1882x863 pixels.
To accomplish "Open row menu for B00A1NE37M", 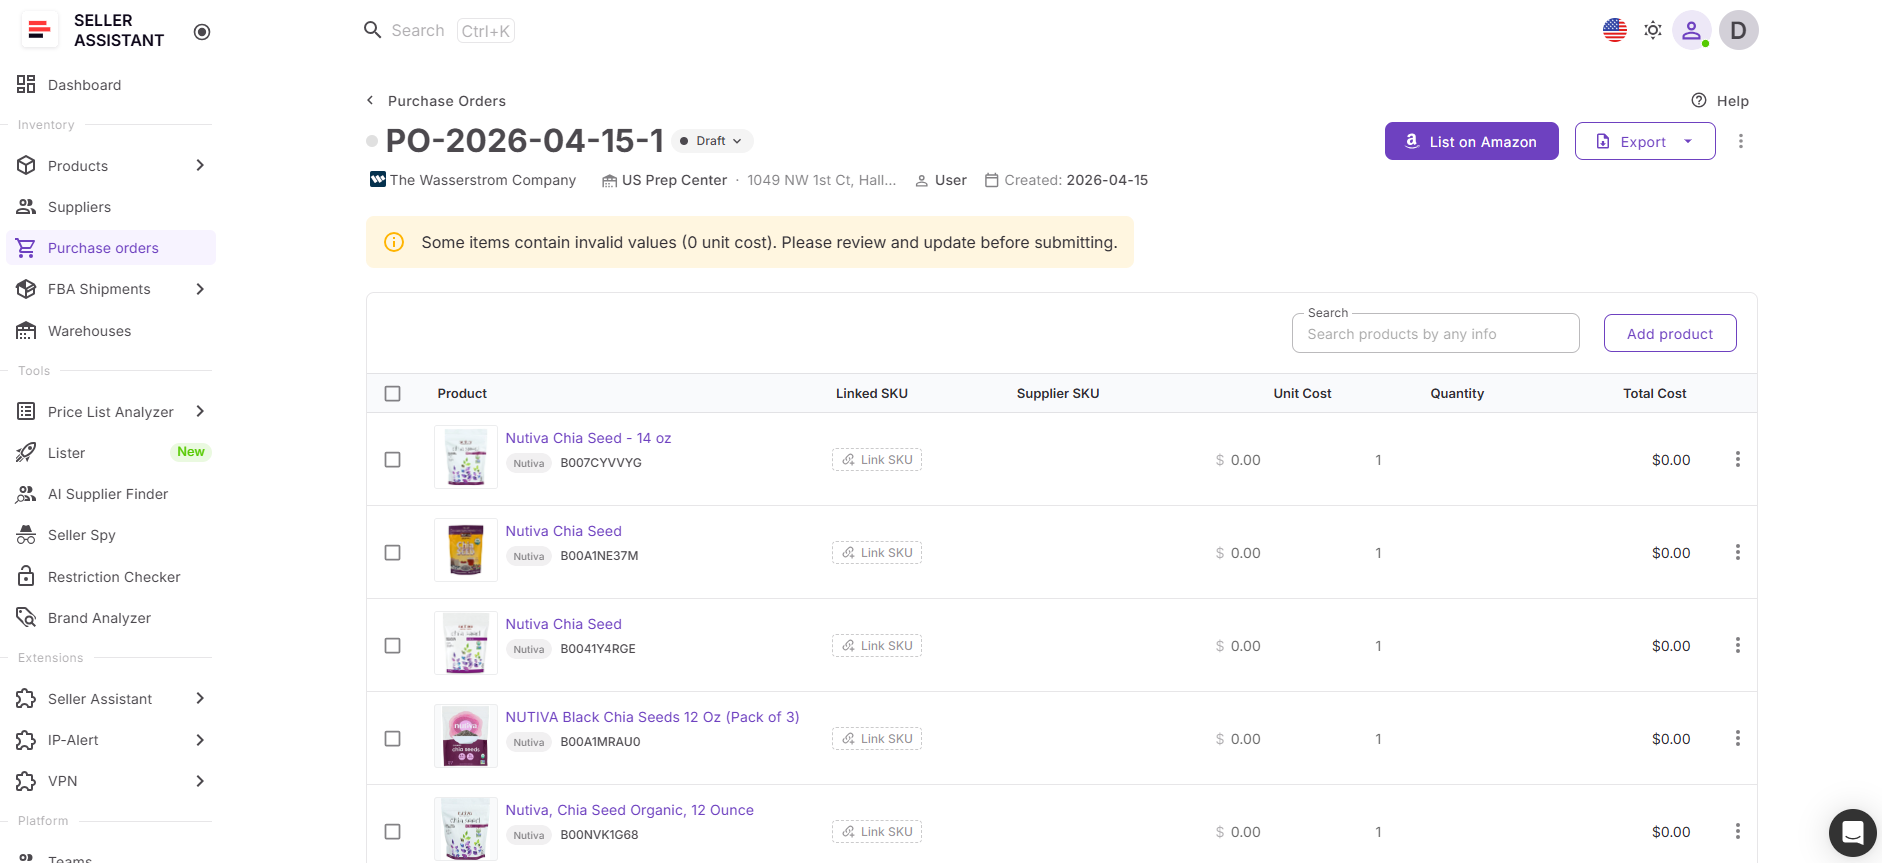I will point(1738,552).
